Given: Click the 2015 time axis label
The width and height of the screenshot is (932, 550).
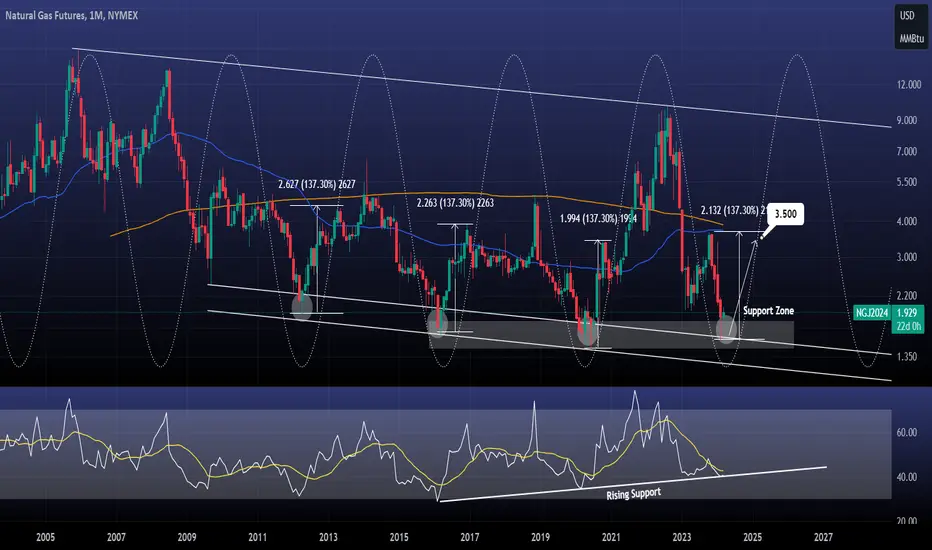Looking at the screenshot, I should (399, 538).
